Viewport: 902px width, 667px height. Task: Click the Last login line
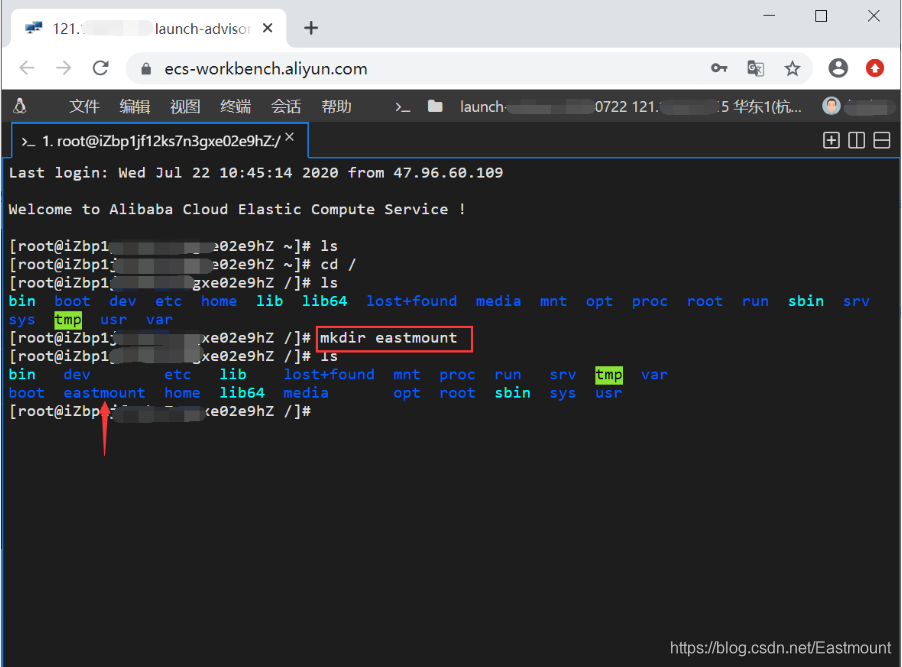[255, 173]
